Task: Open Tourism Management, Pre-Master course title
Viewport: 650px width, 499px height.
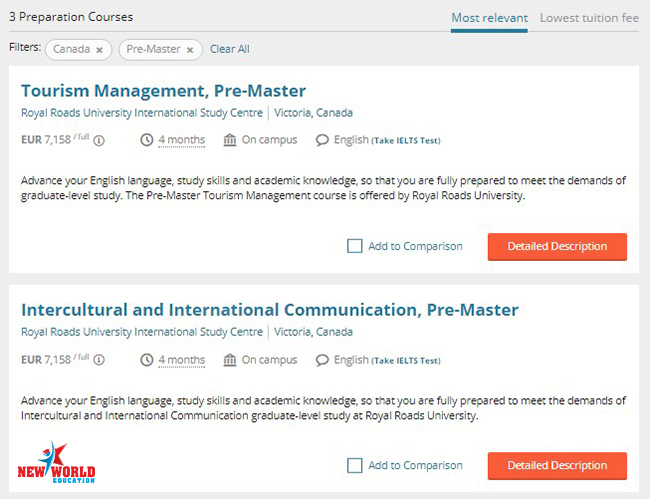Action: coord(164,91)
